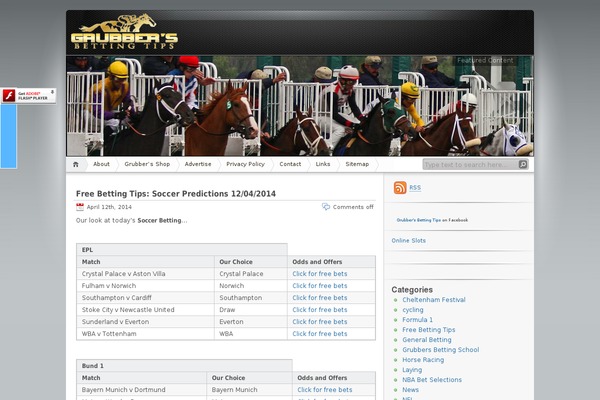600x400 pixels.
Task: Select the Categories sidebar heading
Action: click(412, 290)
